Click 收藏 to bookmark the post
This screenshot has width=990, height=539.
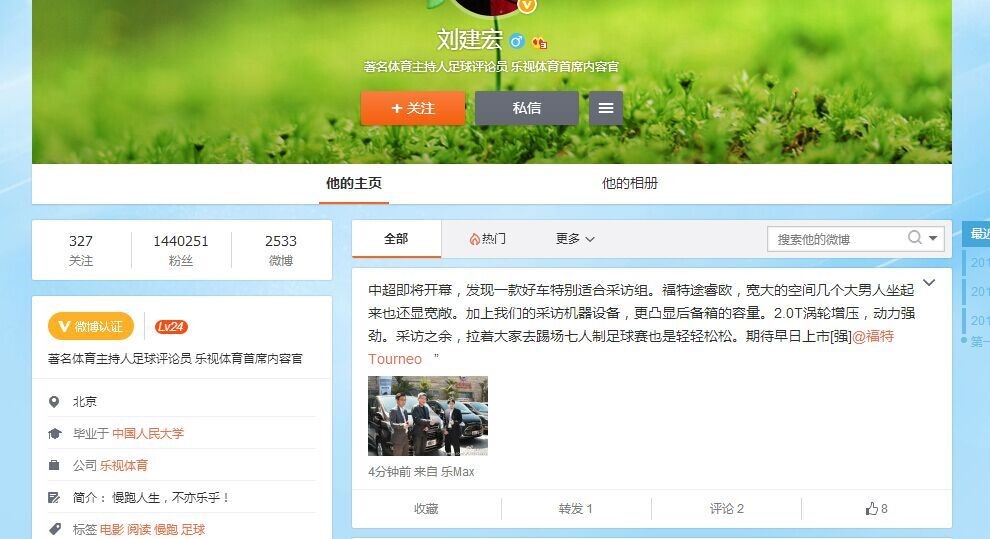pos(426,509)
